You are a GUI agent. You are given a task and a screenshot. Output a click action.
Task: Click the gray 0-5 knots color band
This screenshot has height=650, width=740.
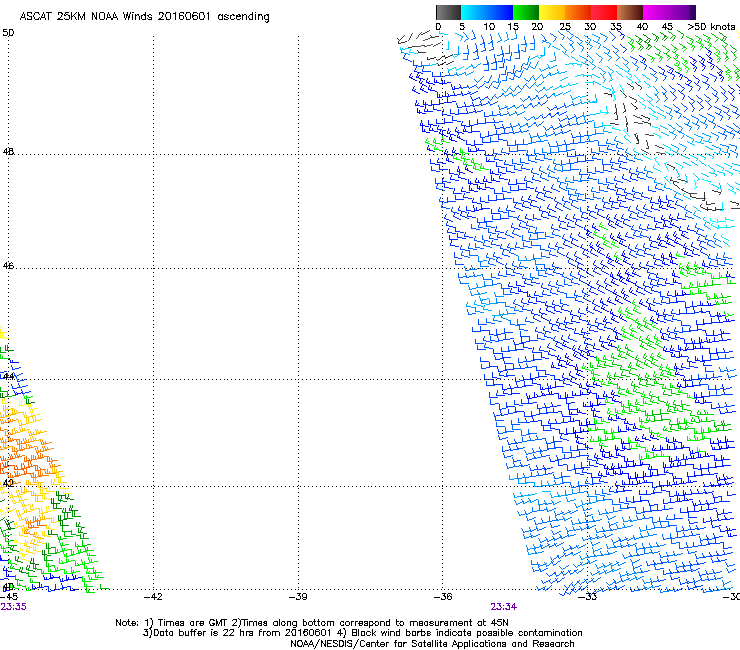448,12
